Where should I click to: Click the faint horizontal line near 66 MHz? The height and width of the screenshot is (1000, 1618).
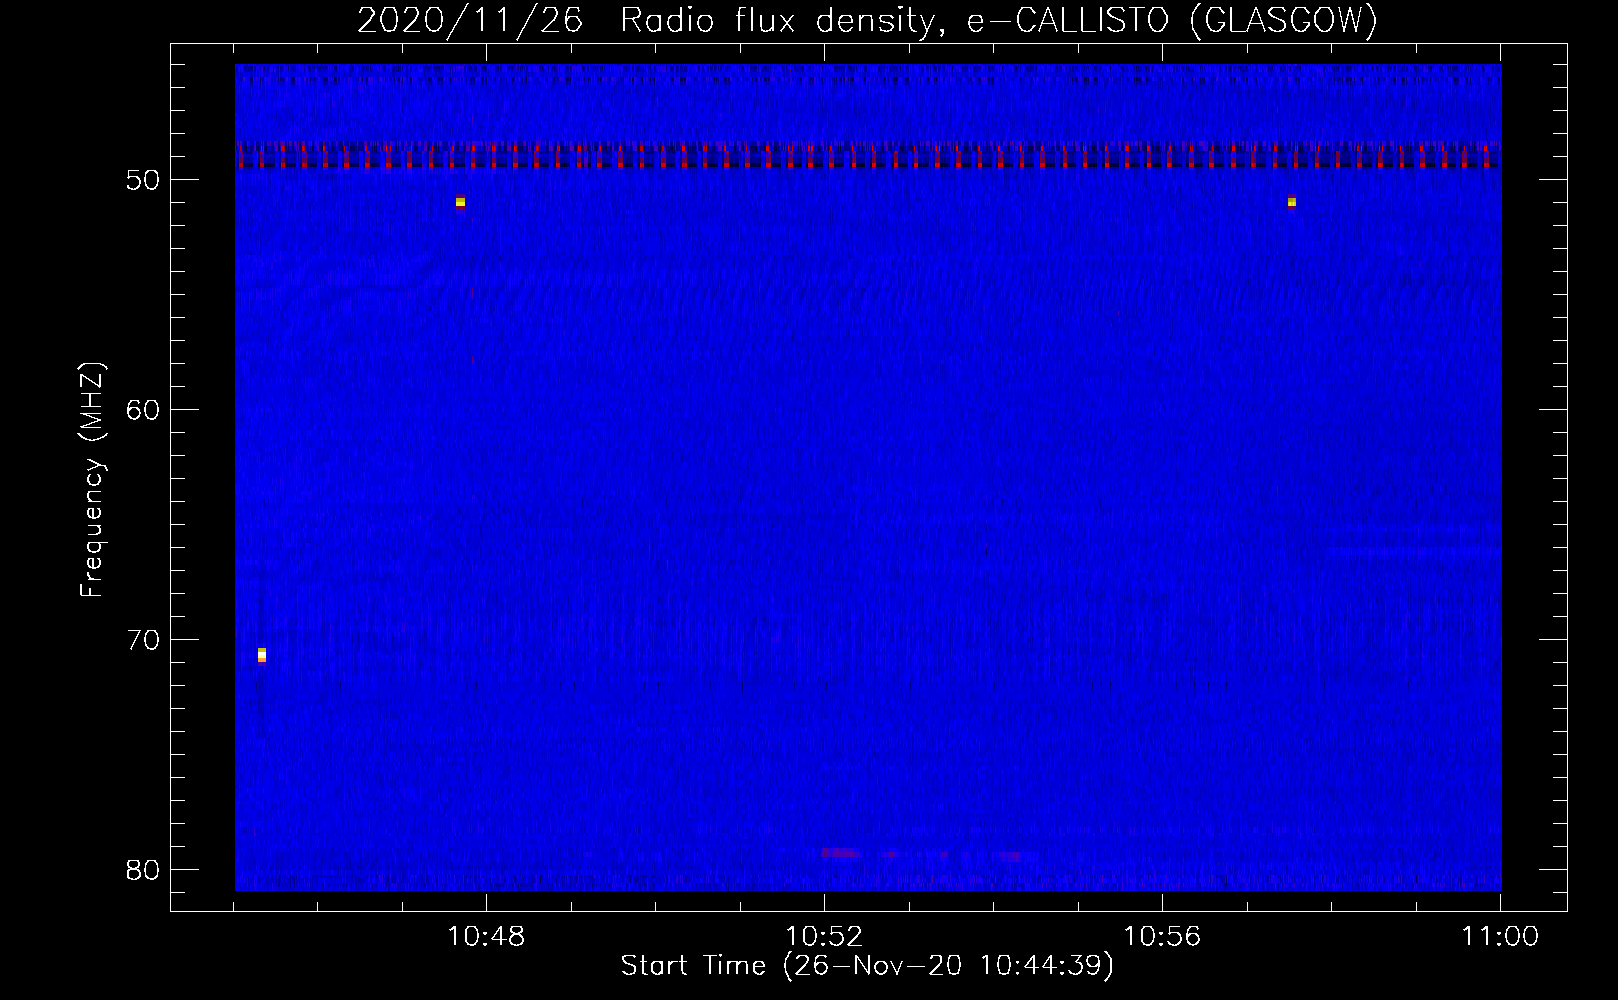[x=1412, y=550]
